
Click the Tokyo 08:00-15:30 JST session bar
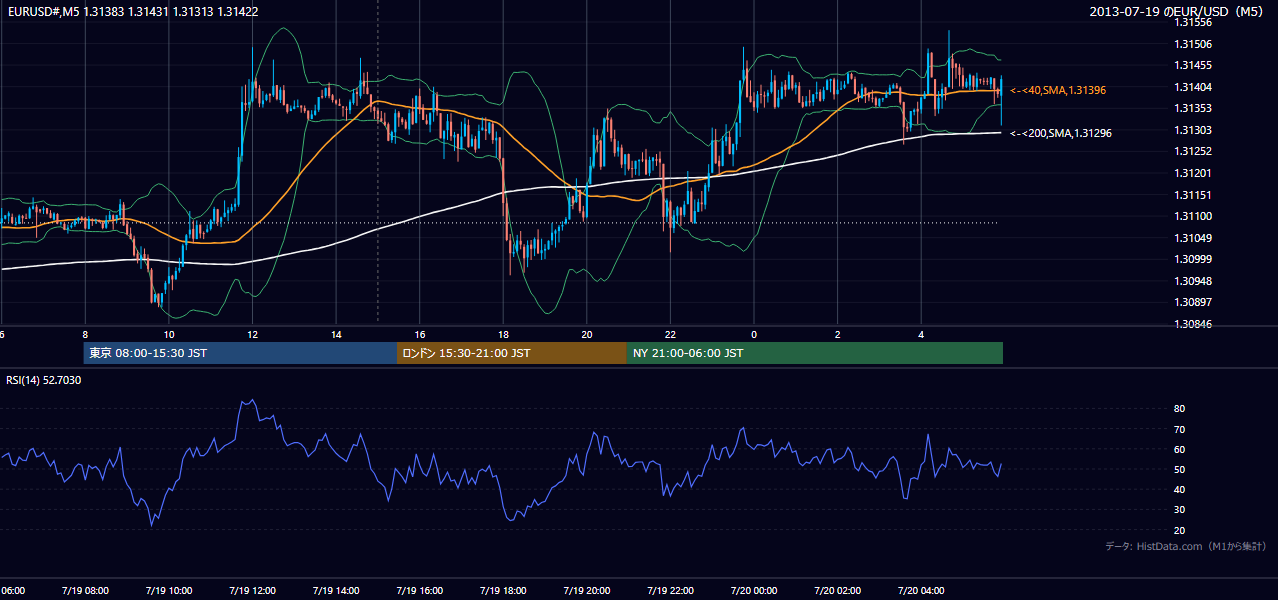tap(240, 353)
